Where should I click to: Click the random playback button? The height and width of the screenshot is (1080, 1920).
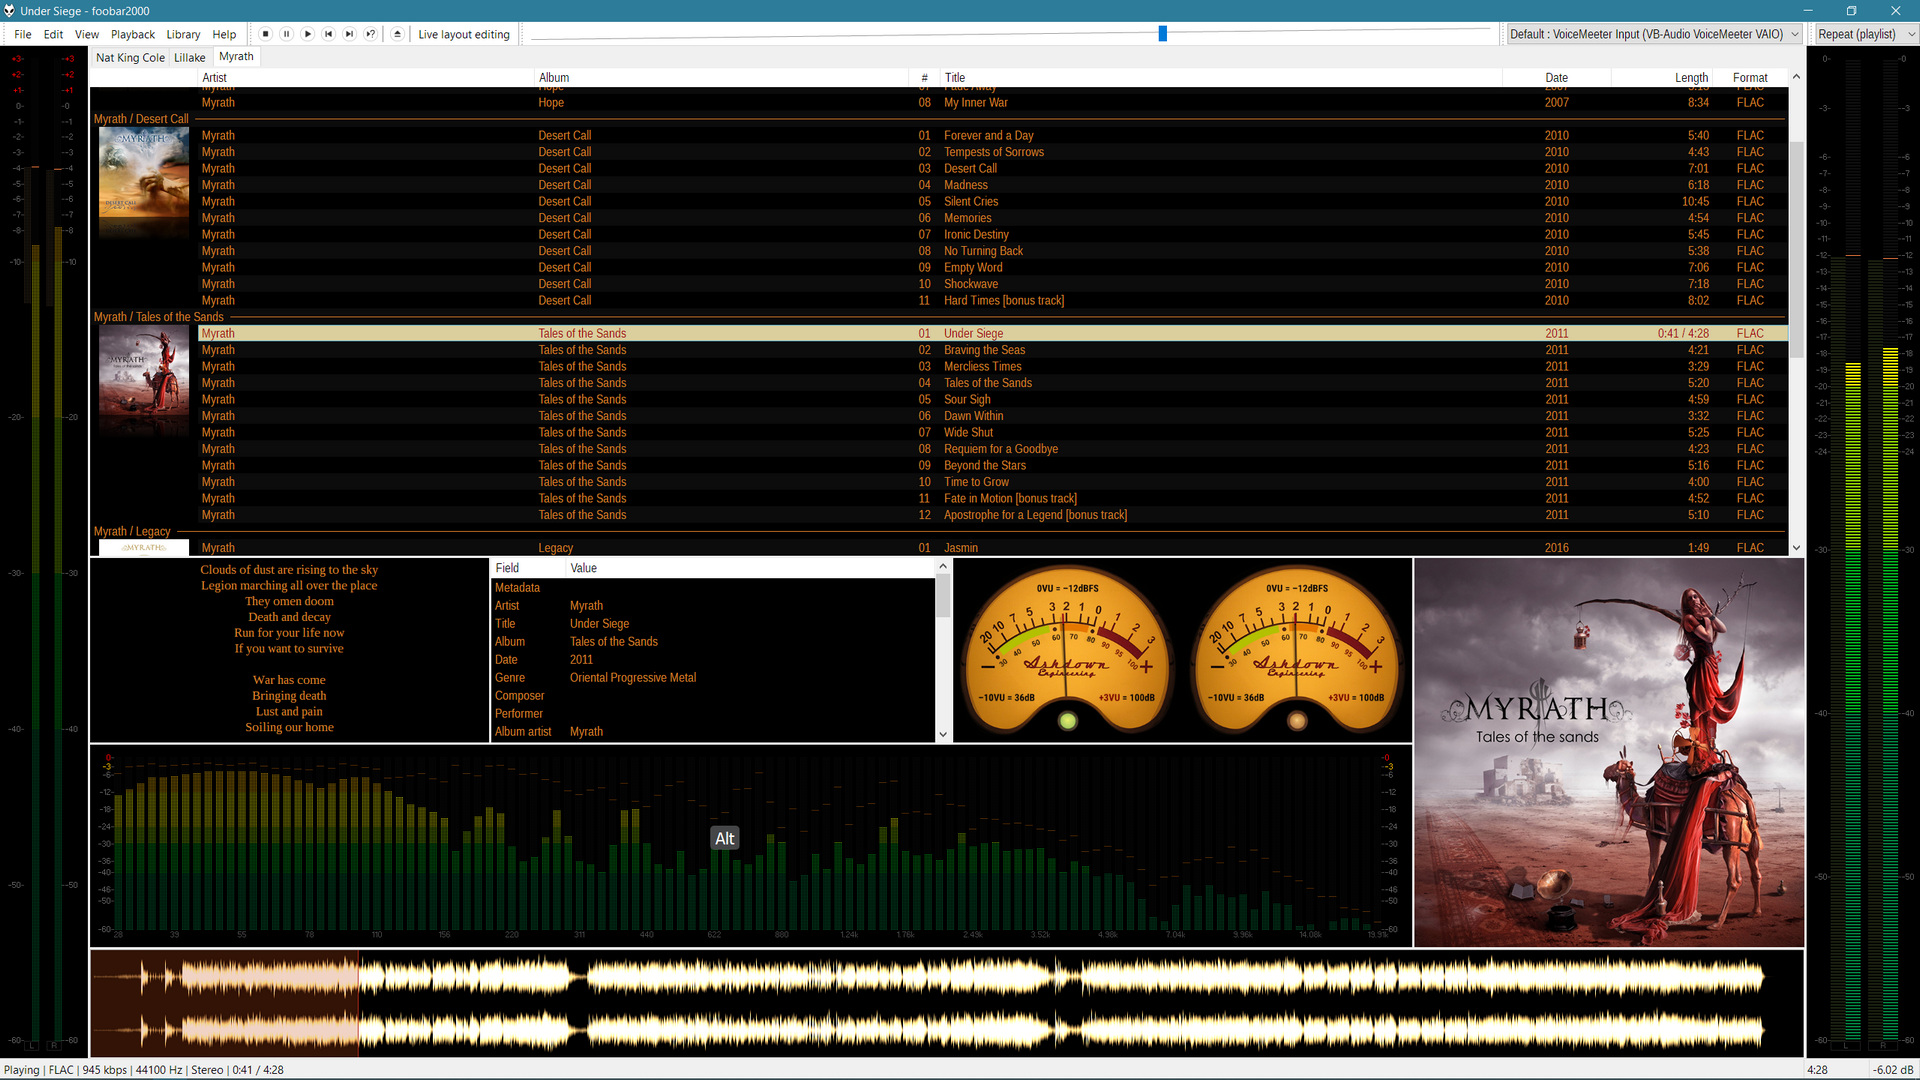click(x=370, y=34)
